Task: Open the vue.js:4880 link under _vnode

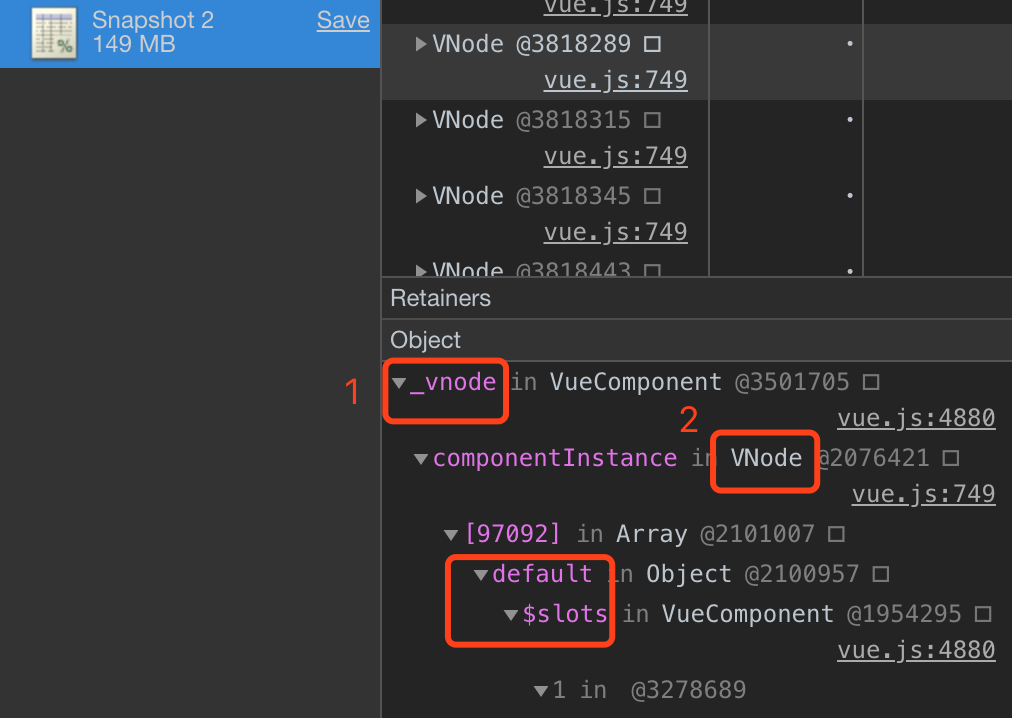Action: coord(916,418)
